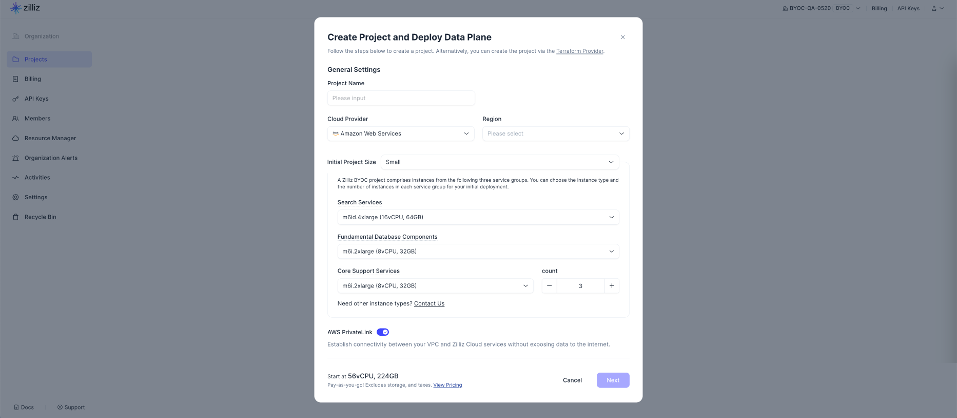The width and height of the screenshot is (957, 418).
Task: Open Members sidebar icon
Action: (x=16, y=118)
